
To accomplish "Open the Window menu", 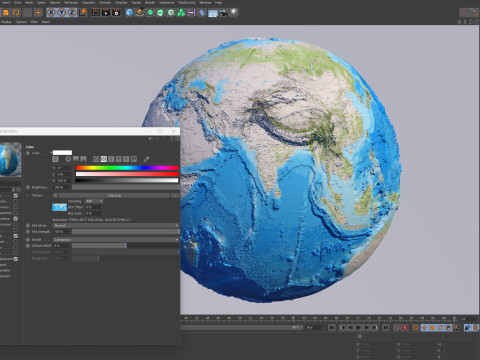I will [205, 2].
